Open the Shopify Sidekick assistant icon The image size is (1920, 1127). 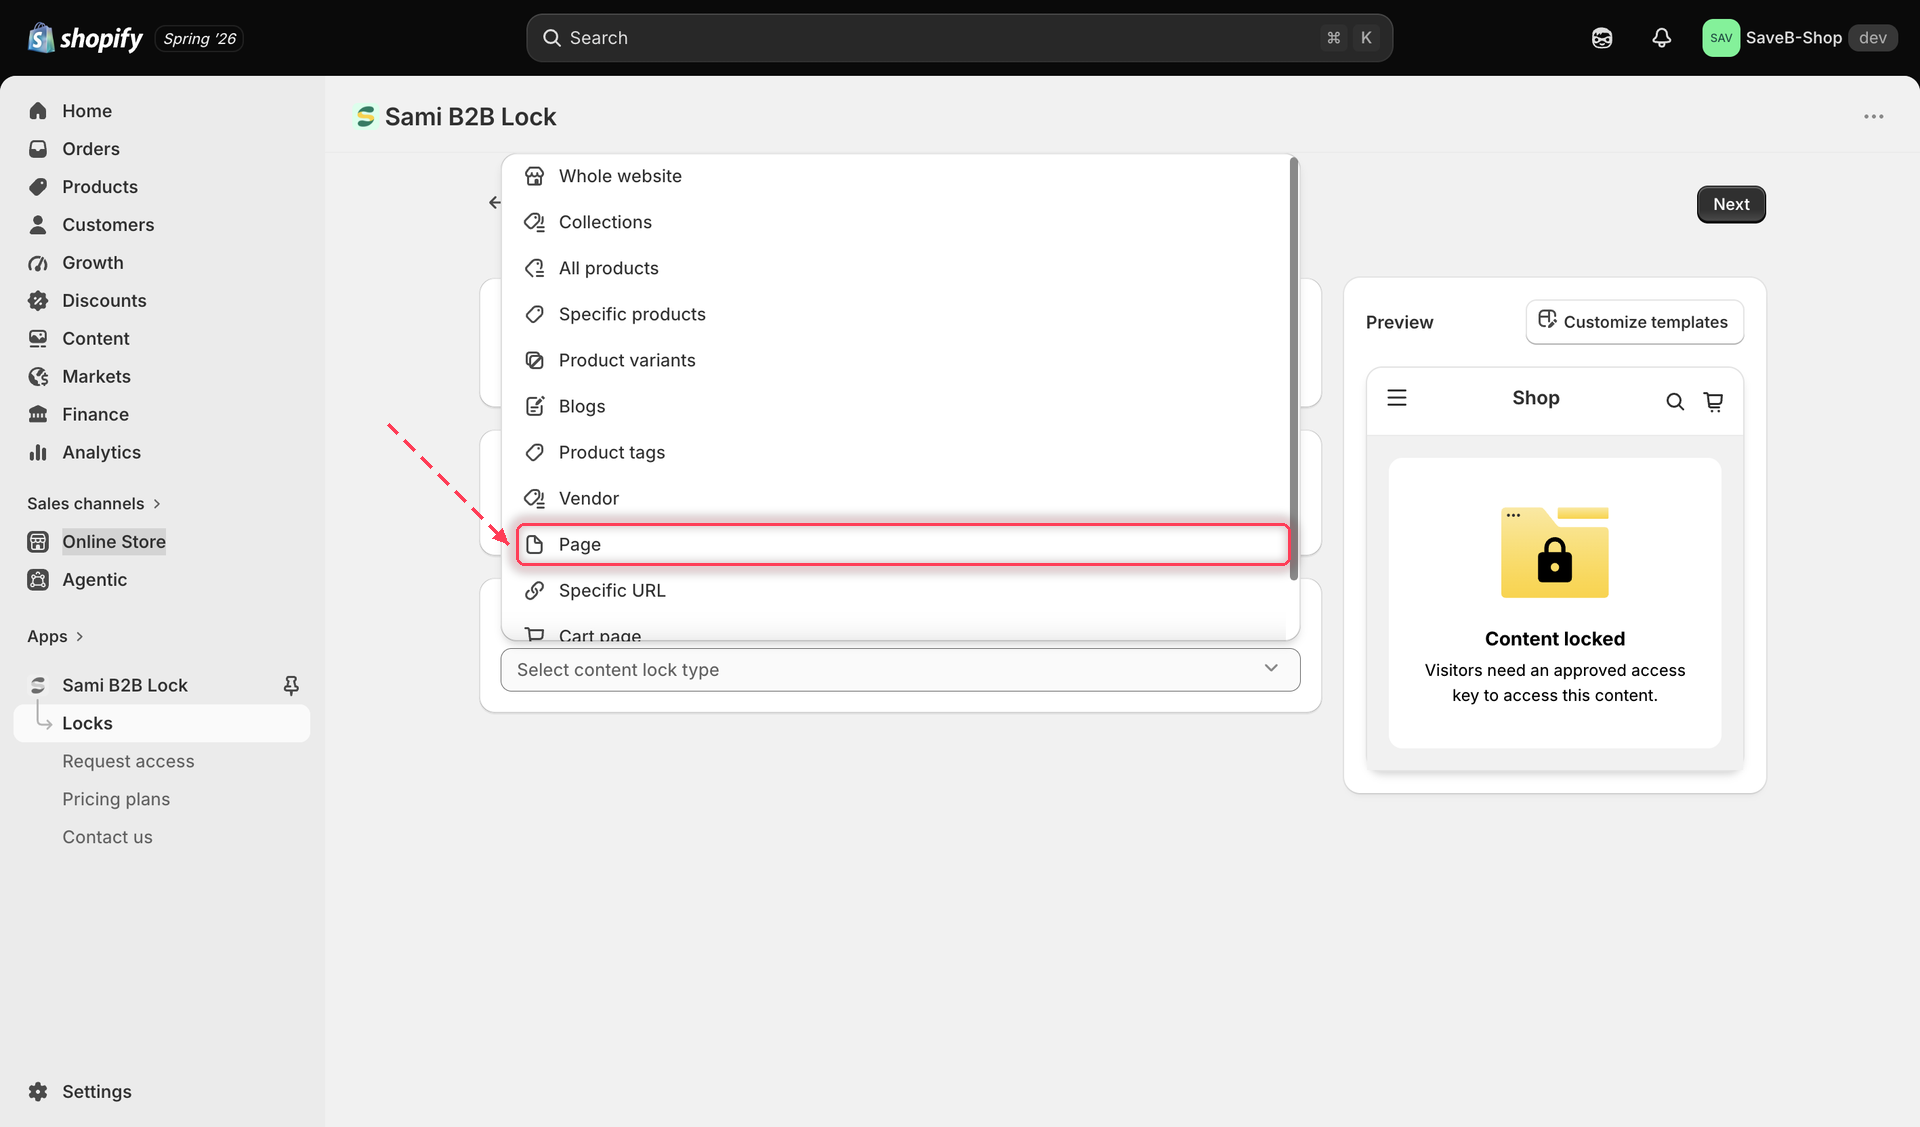(x=1602, y=38)
